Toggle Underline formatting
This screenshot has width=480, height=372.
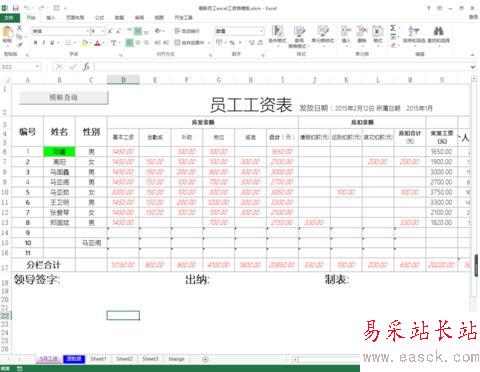[52, 42]
